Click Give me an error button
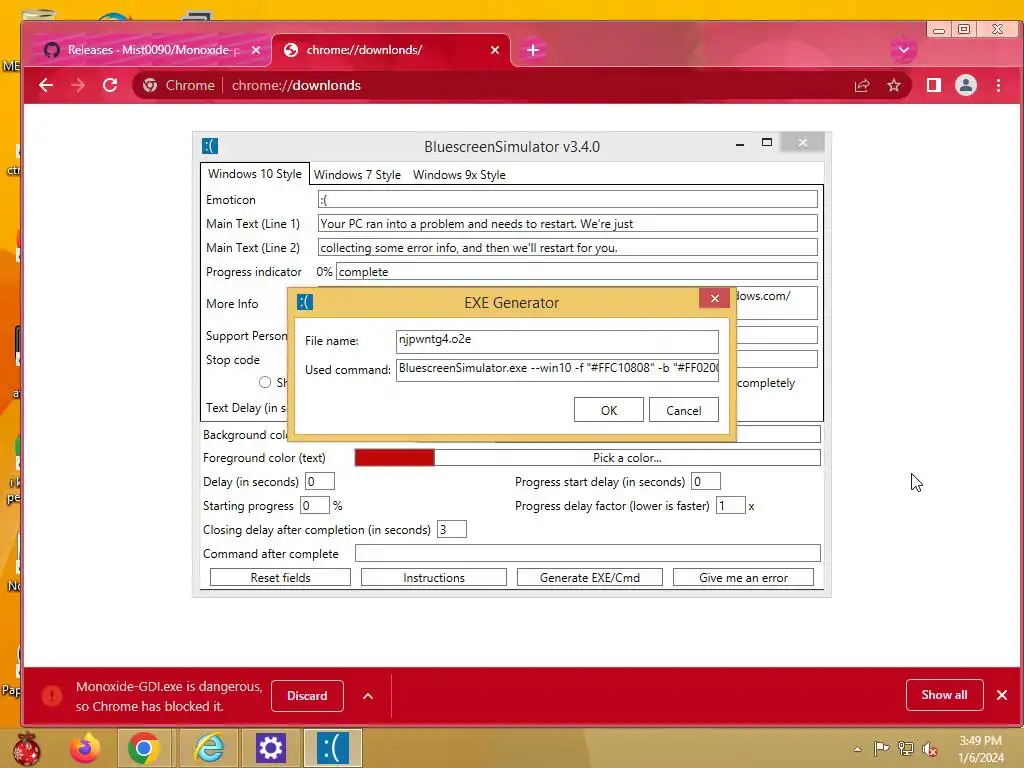 pos(743,577)
